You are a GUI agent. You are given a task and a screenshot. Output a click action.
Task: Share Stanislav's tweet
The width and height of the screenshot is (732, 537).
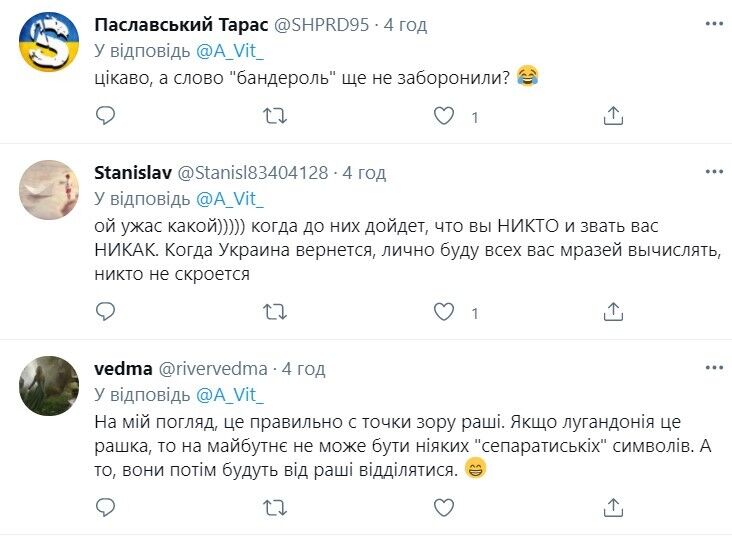pyautogui.click(x=613, y=313)
